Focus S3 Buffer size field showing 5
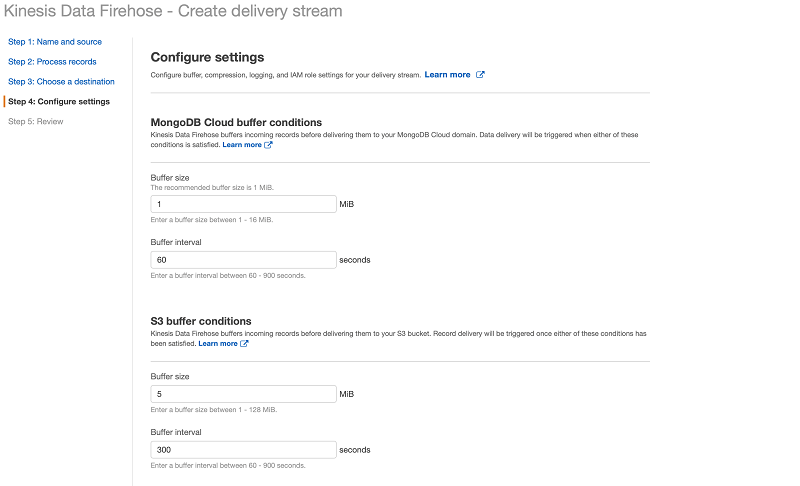 pyautogui.click(x=243, y=394)
